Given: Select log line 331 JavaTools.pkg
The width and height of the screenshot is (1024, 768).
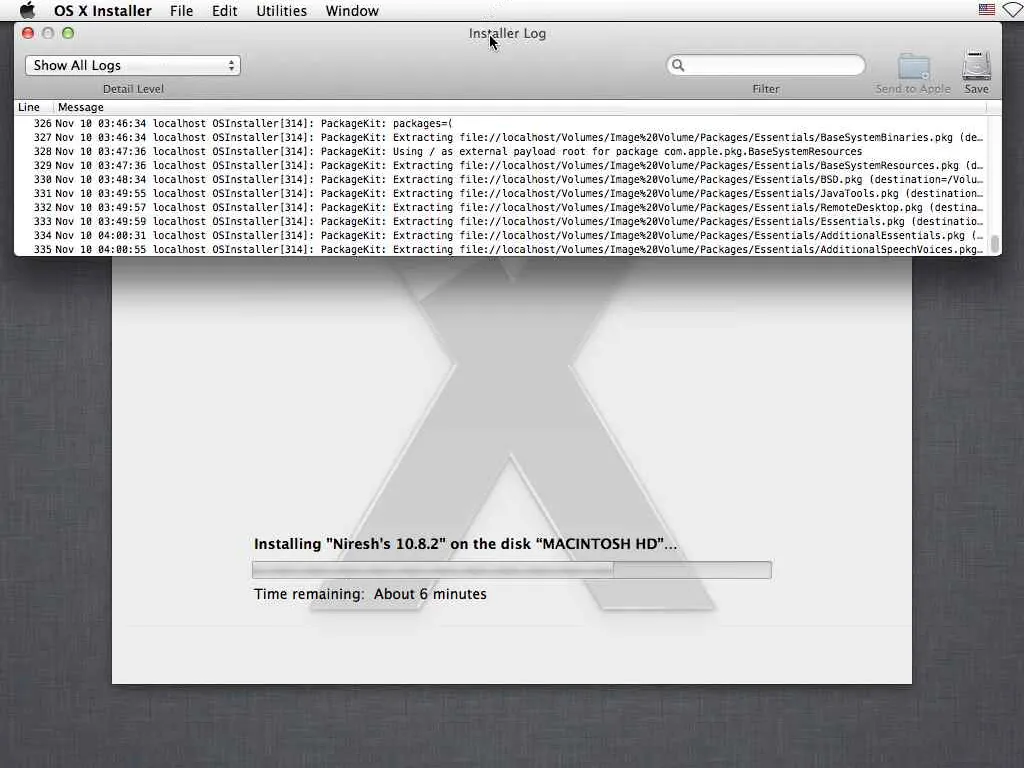Looking at the screenshot, I should 500,193.
